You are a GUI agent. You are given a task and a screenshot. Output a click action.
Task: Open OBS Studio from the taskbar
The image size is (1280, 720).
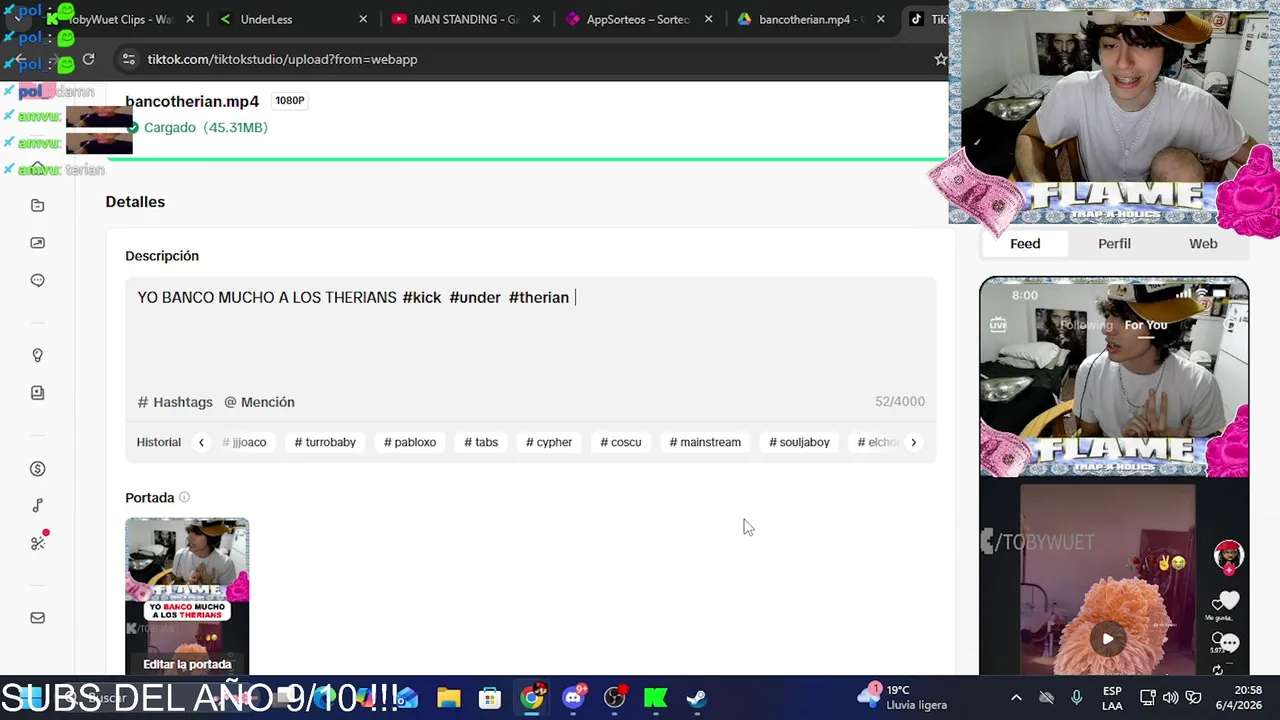point(615,697)
